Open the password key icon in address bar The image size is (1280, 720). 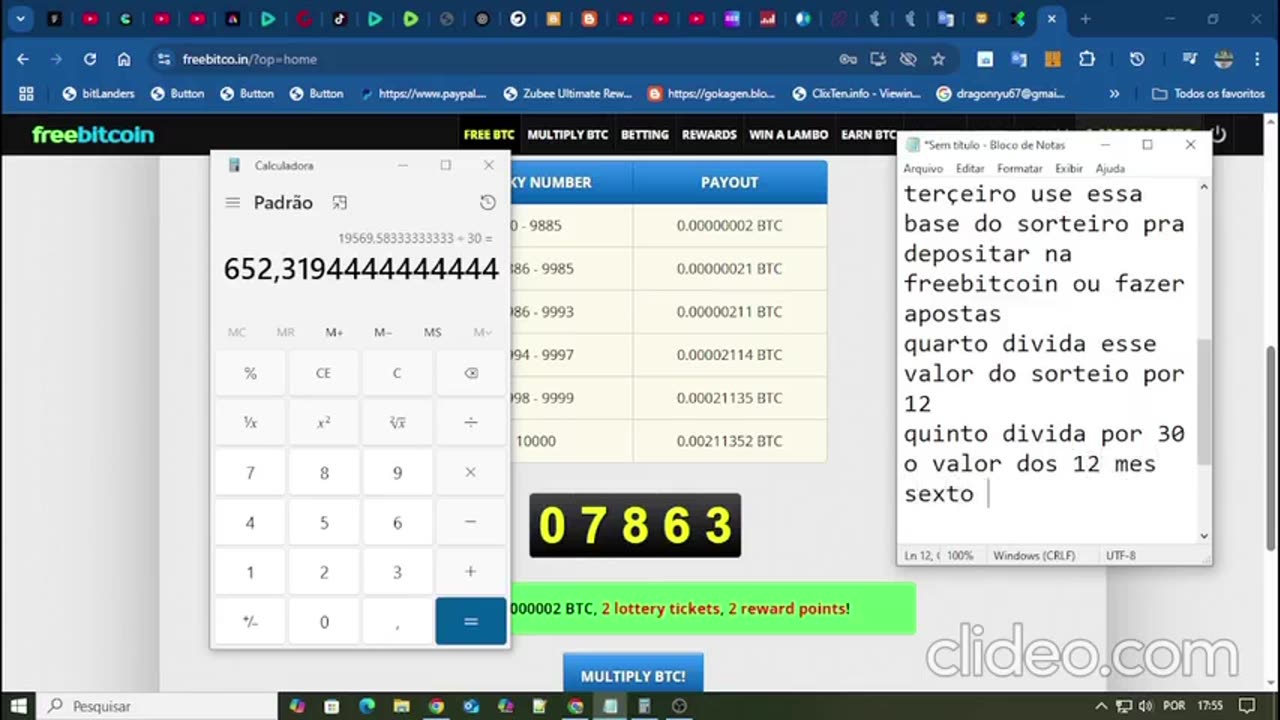click(848, 59)
